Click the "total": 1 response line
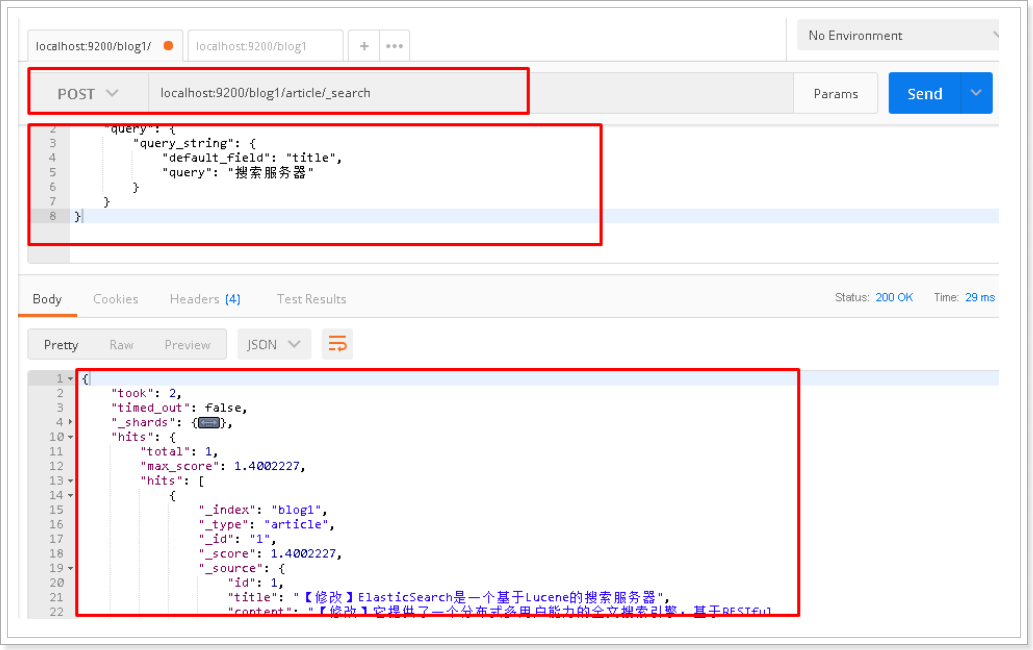This screenshot has width=1033, height=650. click(x=179, y=451)
